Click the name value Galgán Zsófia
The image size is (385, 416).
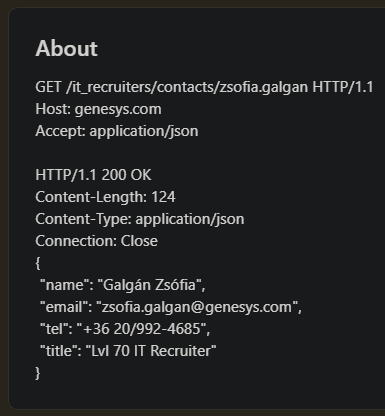tap(150, 285)
